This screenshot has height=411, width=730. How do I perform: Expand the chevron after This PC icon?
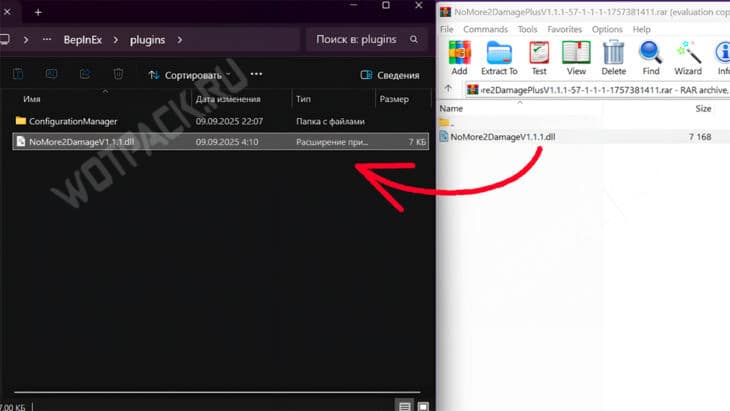pos(26,40)
